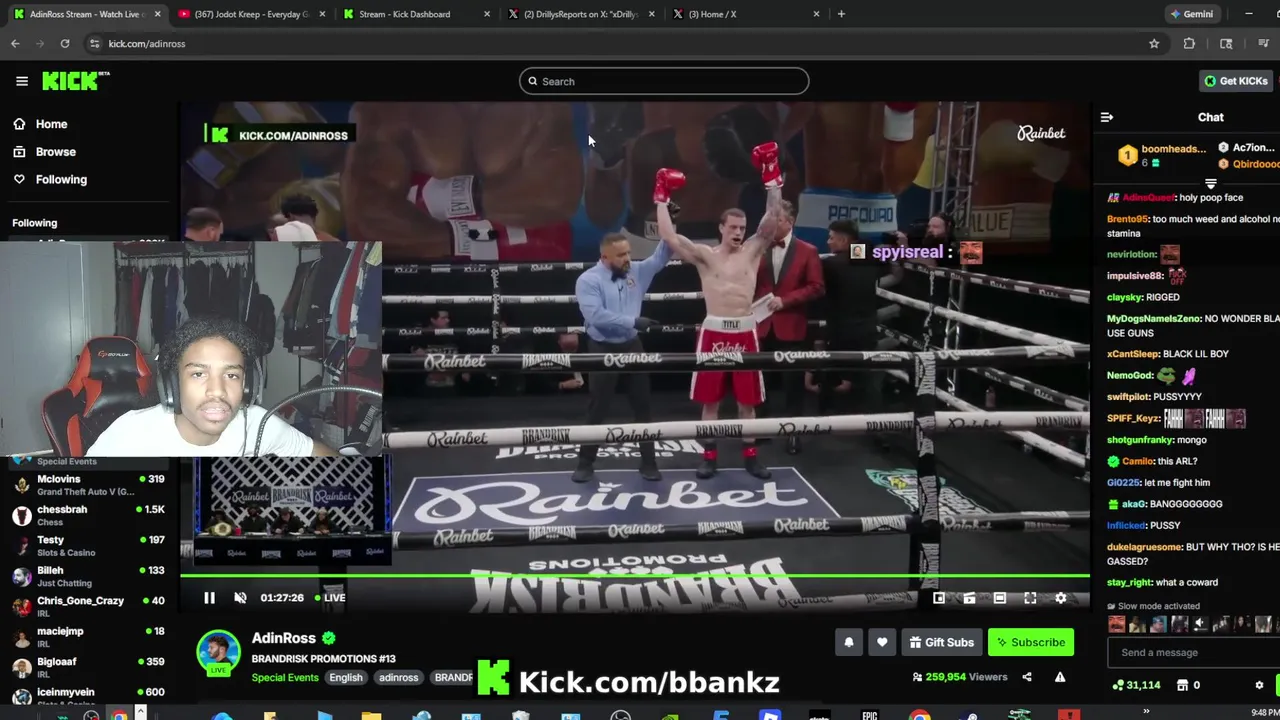Click the adinross tag

[398, 678]
